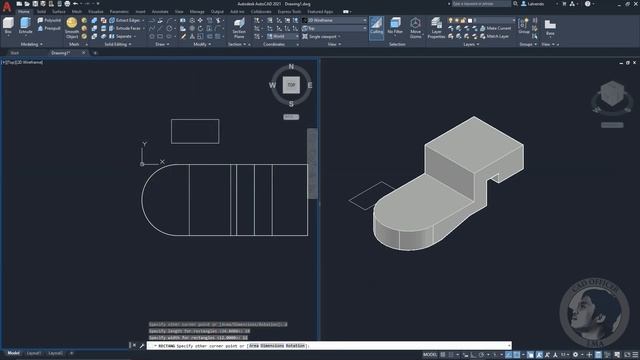This screenshot has width=640, height=360.
Task: Expand the Solid Editing panel dropdown
Action: click(x=118, y=44)
